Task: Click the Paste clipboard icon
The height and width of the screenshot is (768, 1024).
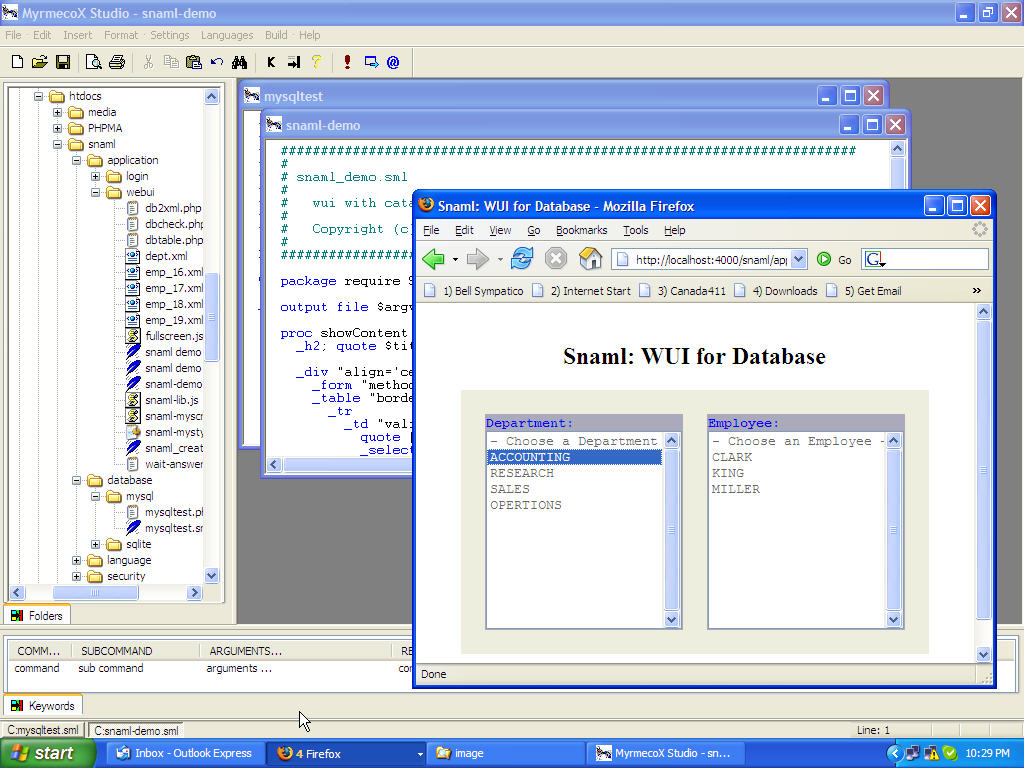Action: coord(193,62)
